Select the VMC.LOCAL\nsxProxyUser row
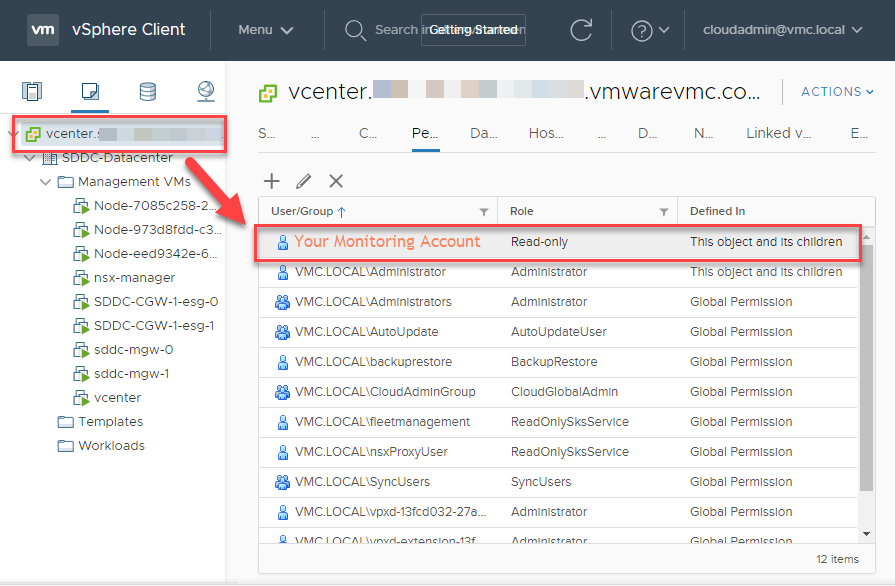The width and height of the screenshot is (895, 586). 558,452
